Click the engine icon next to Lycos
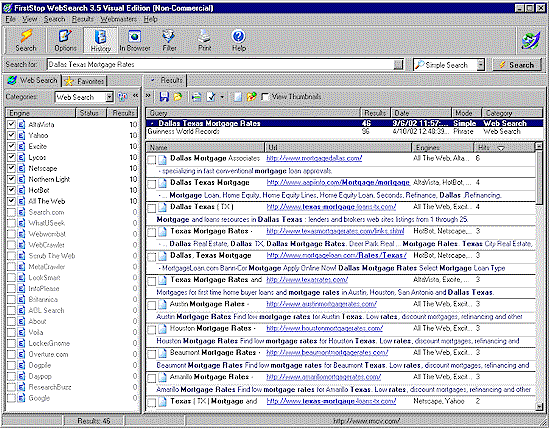 pos(21,157)
